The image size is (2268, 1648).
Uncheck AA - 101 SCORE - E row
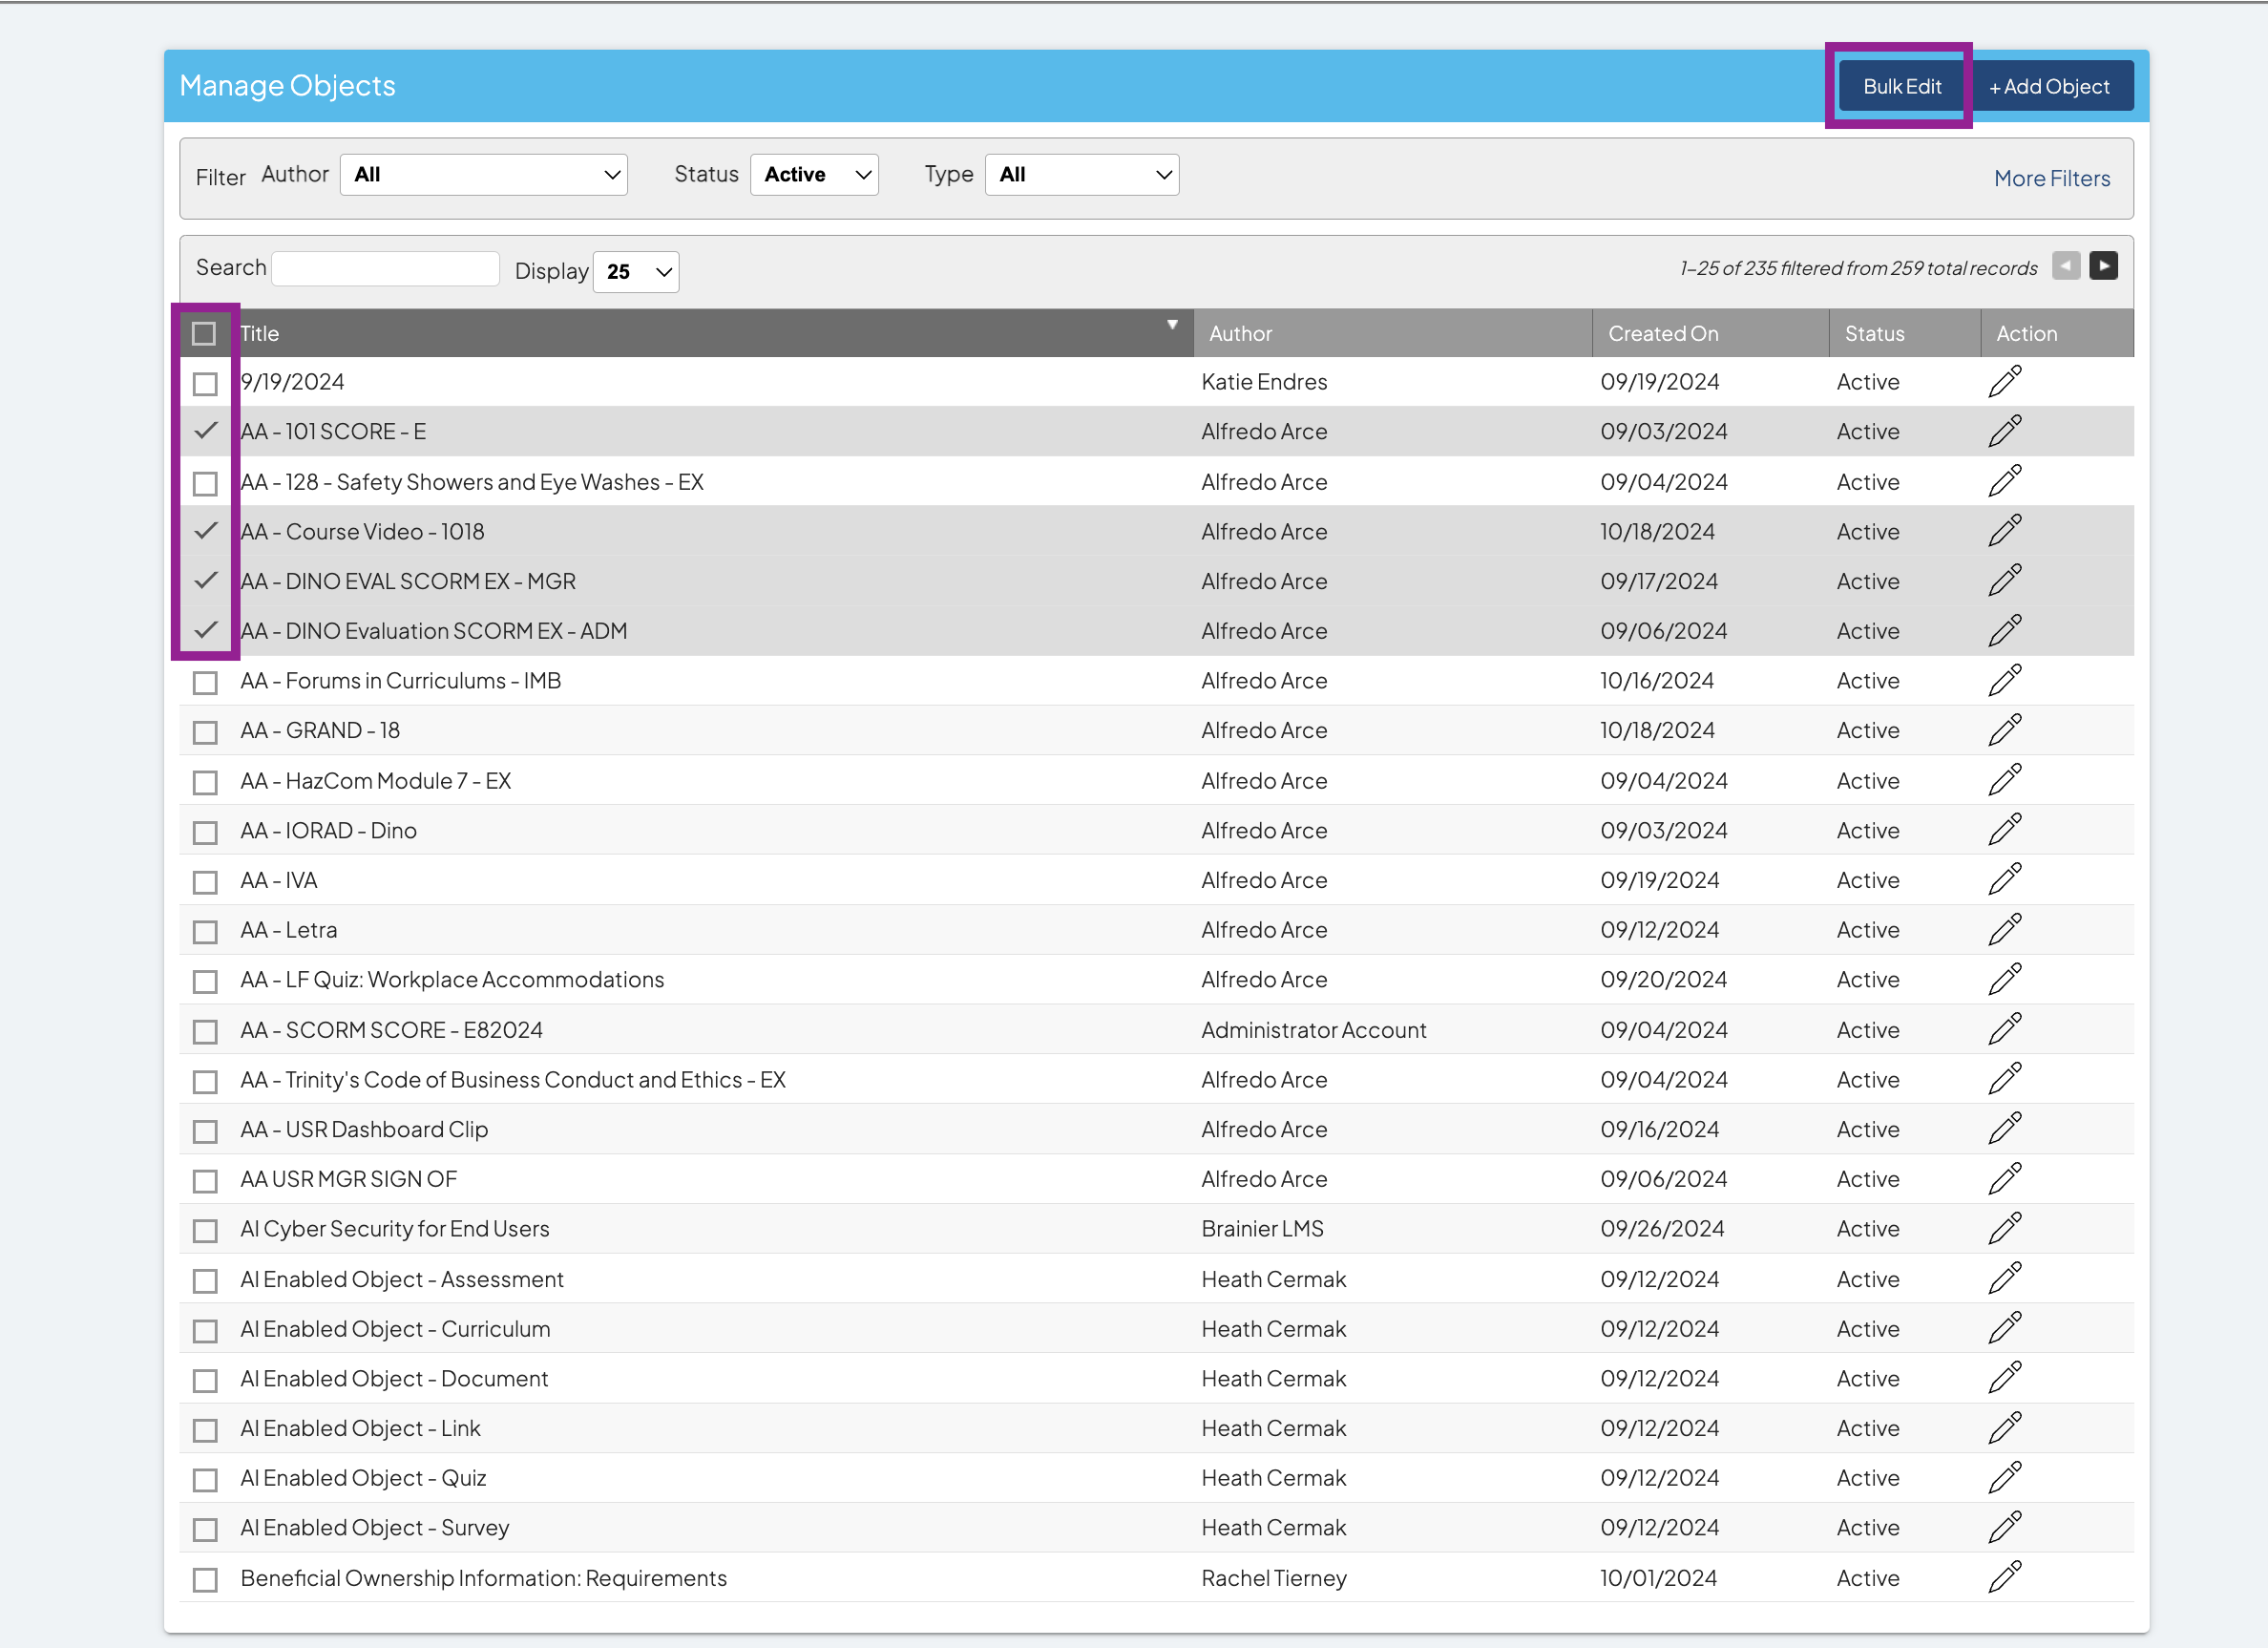tap(205, 431)
